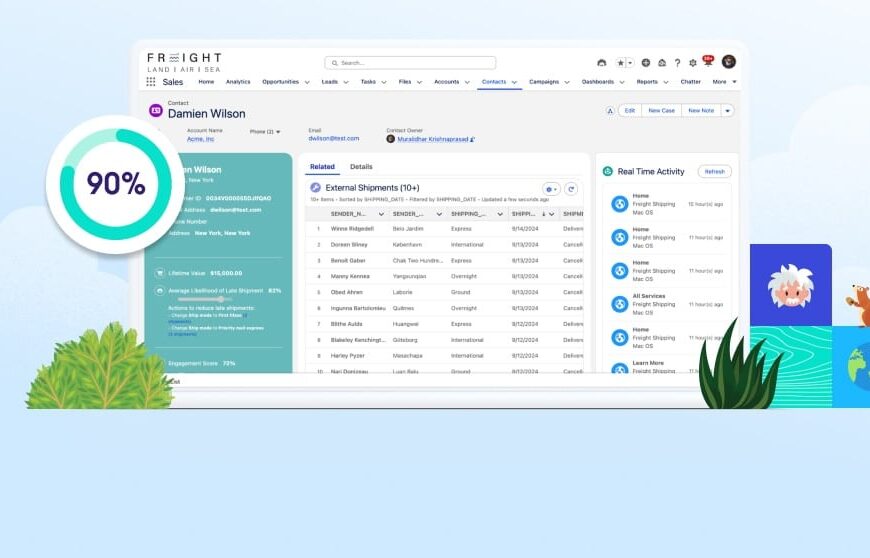This screenshot has height=558, width=870.
Task: Open the More navigation dropdown
Action: pos(725,82)
